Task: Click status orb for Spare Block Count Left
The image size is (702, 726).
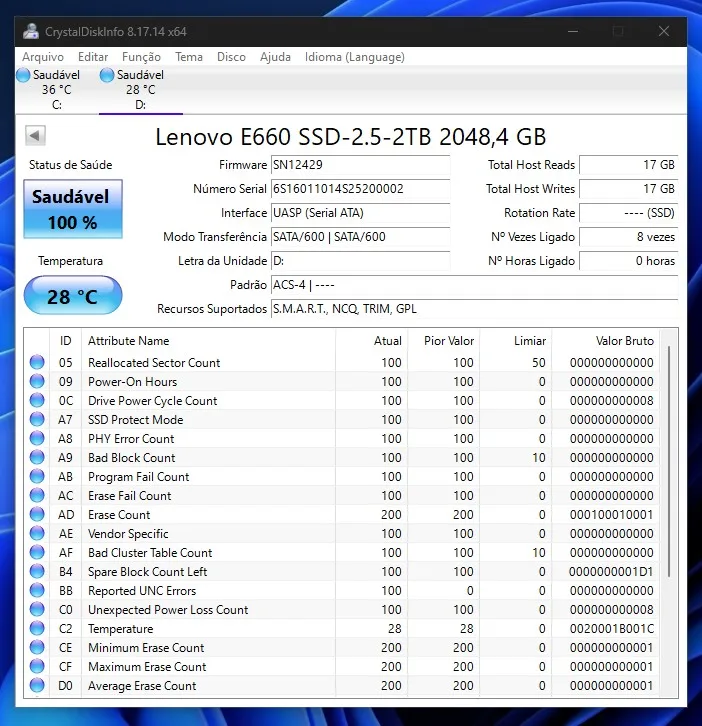Action: tap(37, 571)
